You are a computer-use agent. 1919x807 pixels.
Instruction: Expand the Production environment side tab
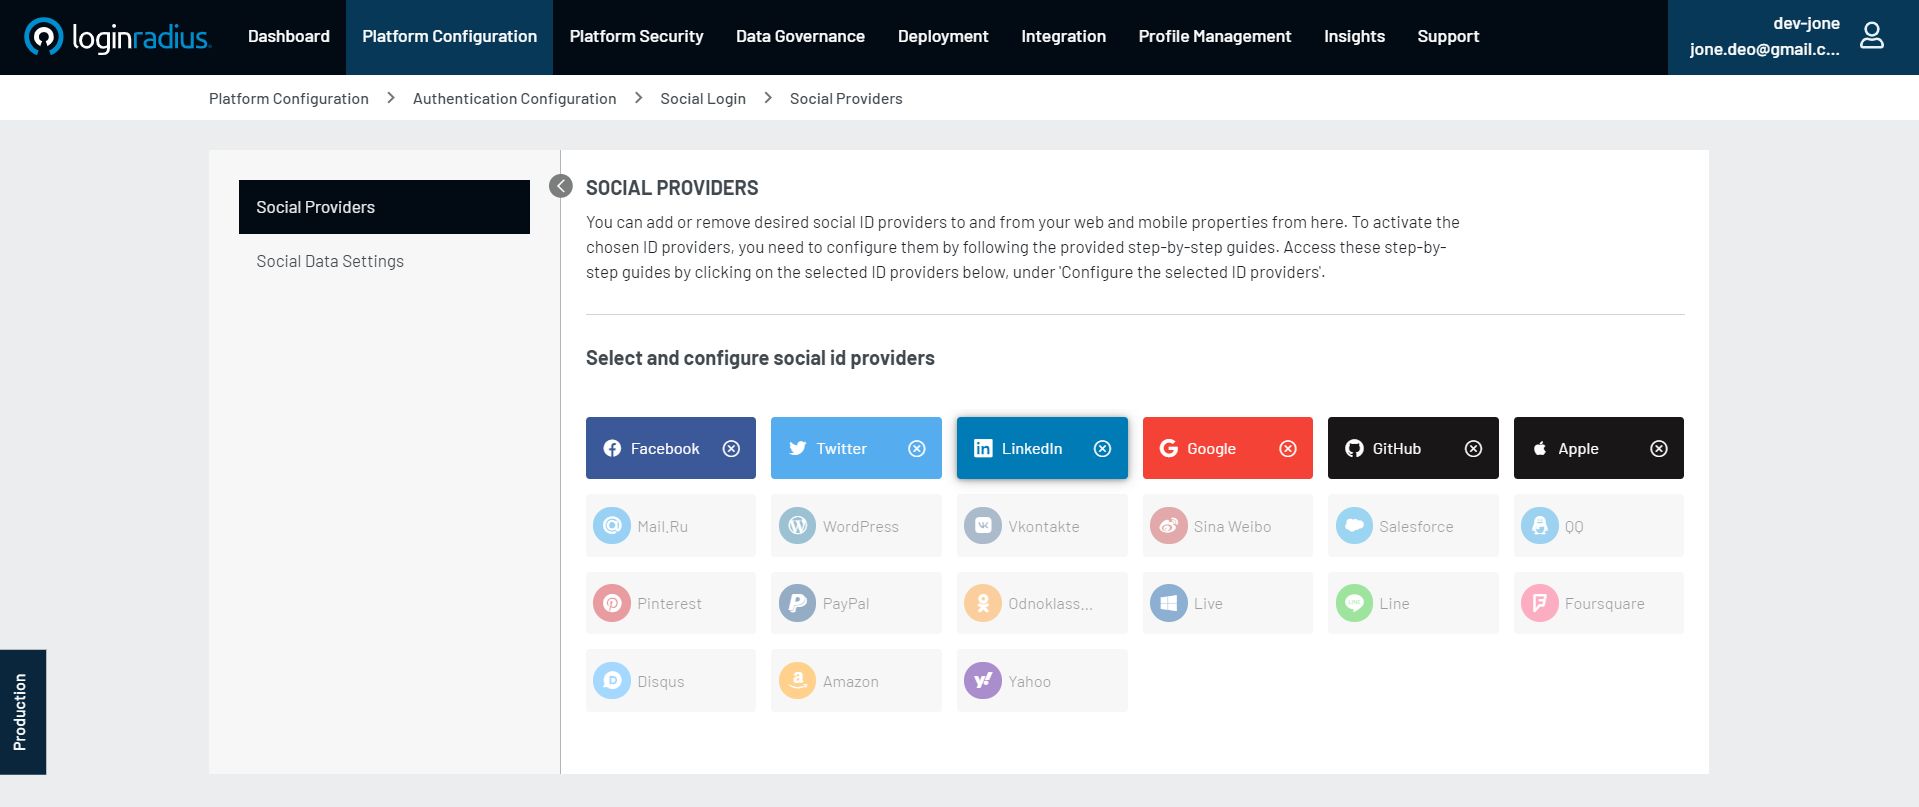[21, 711]
